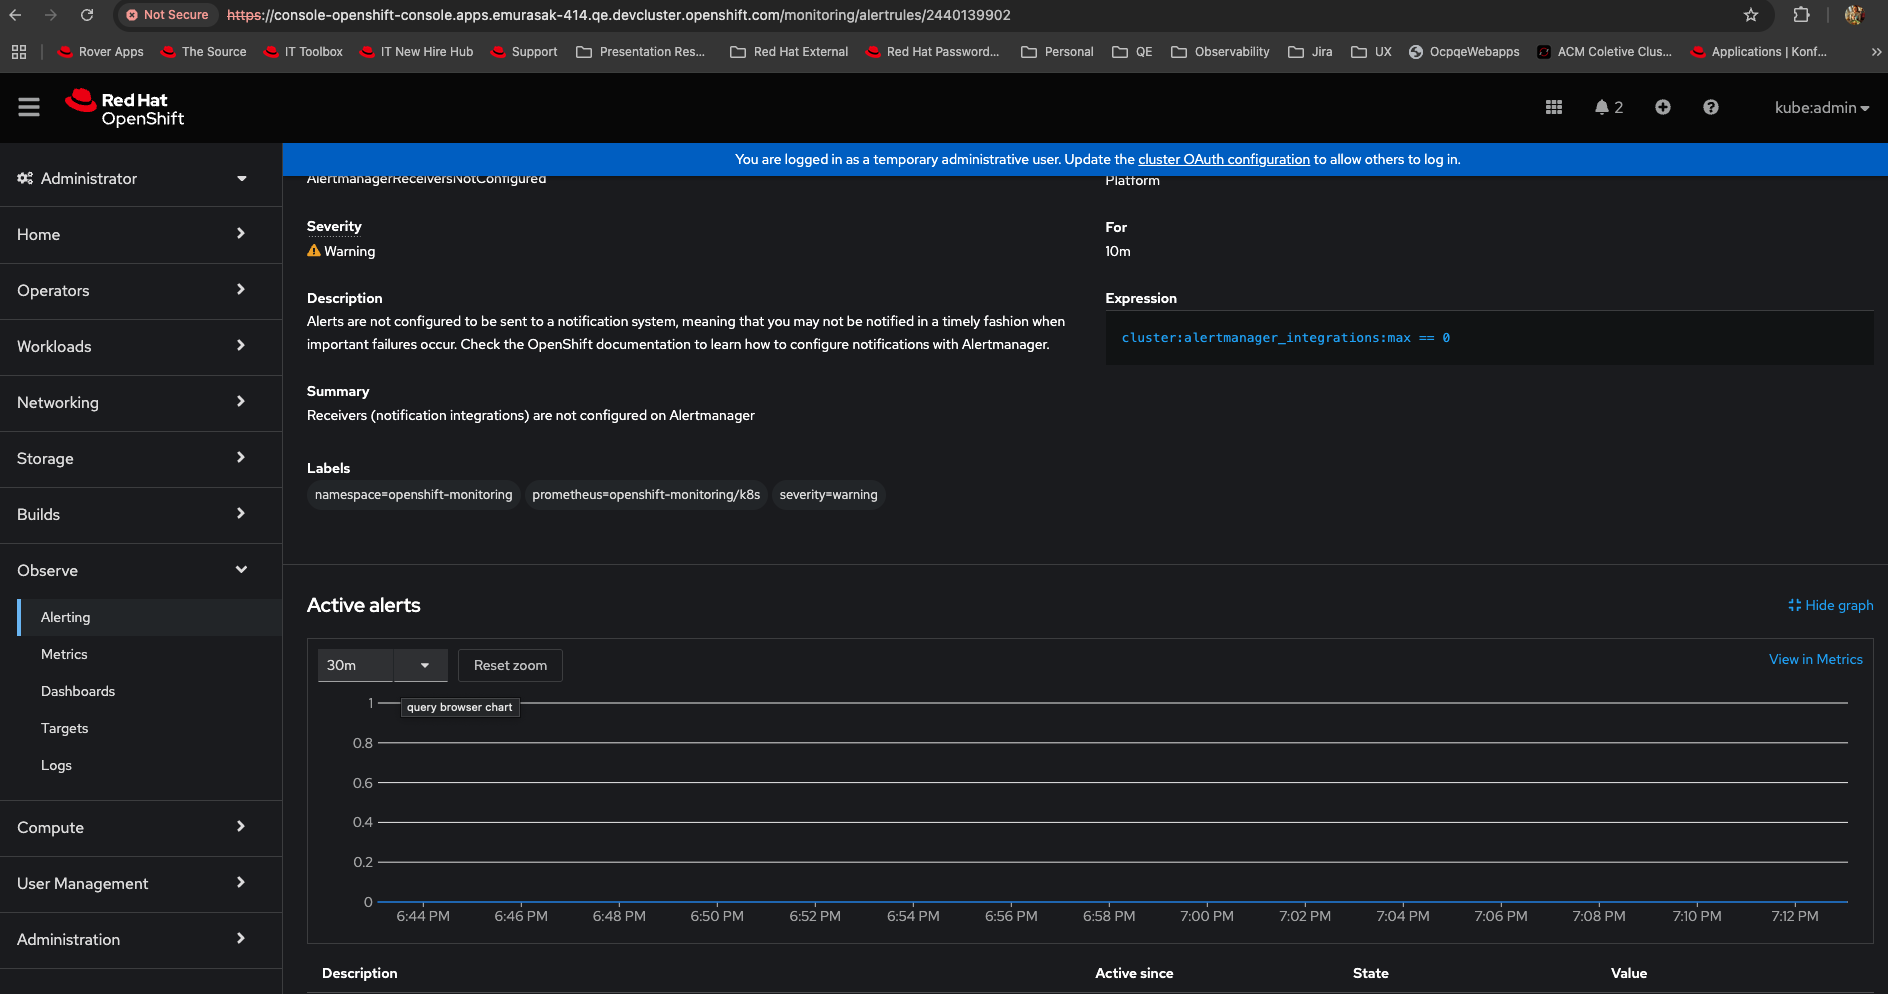Click the 30m time span text field

pos(357,665)
